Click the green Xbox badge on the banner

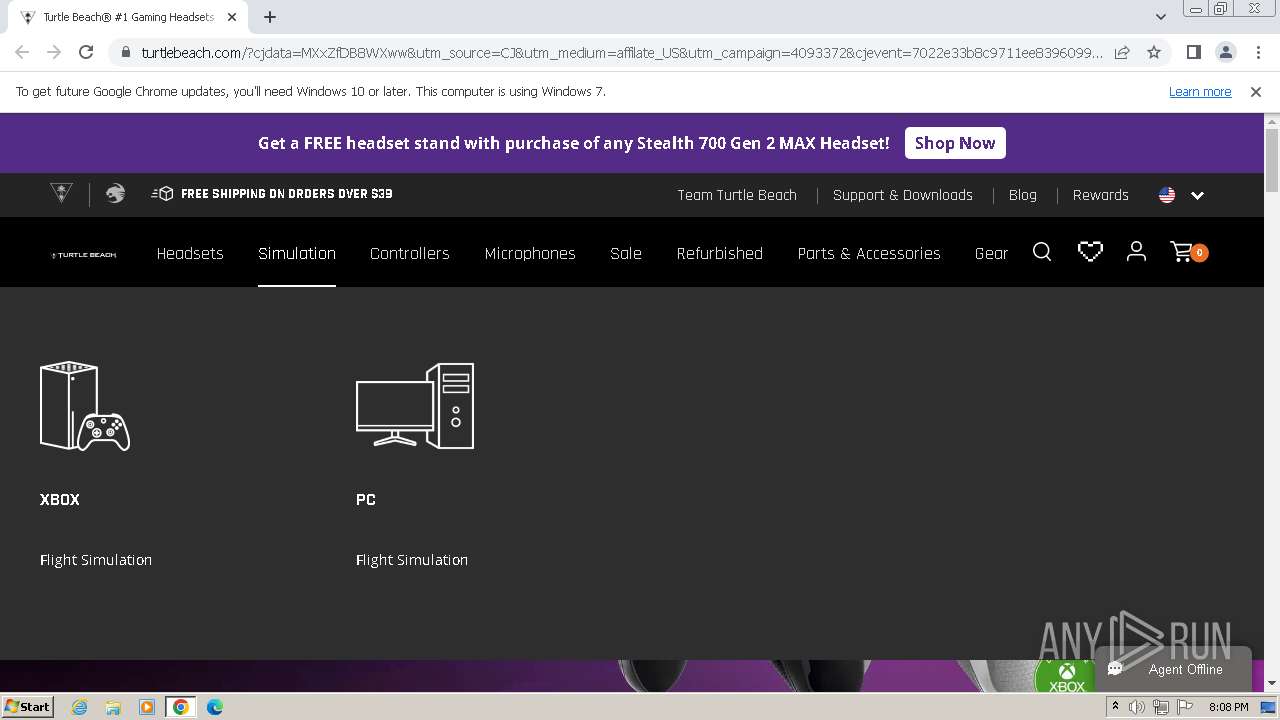[x=1066, y=676]
